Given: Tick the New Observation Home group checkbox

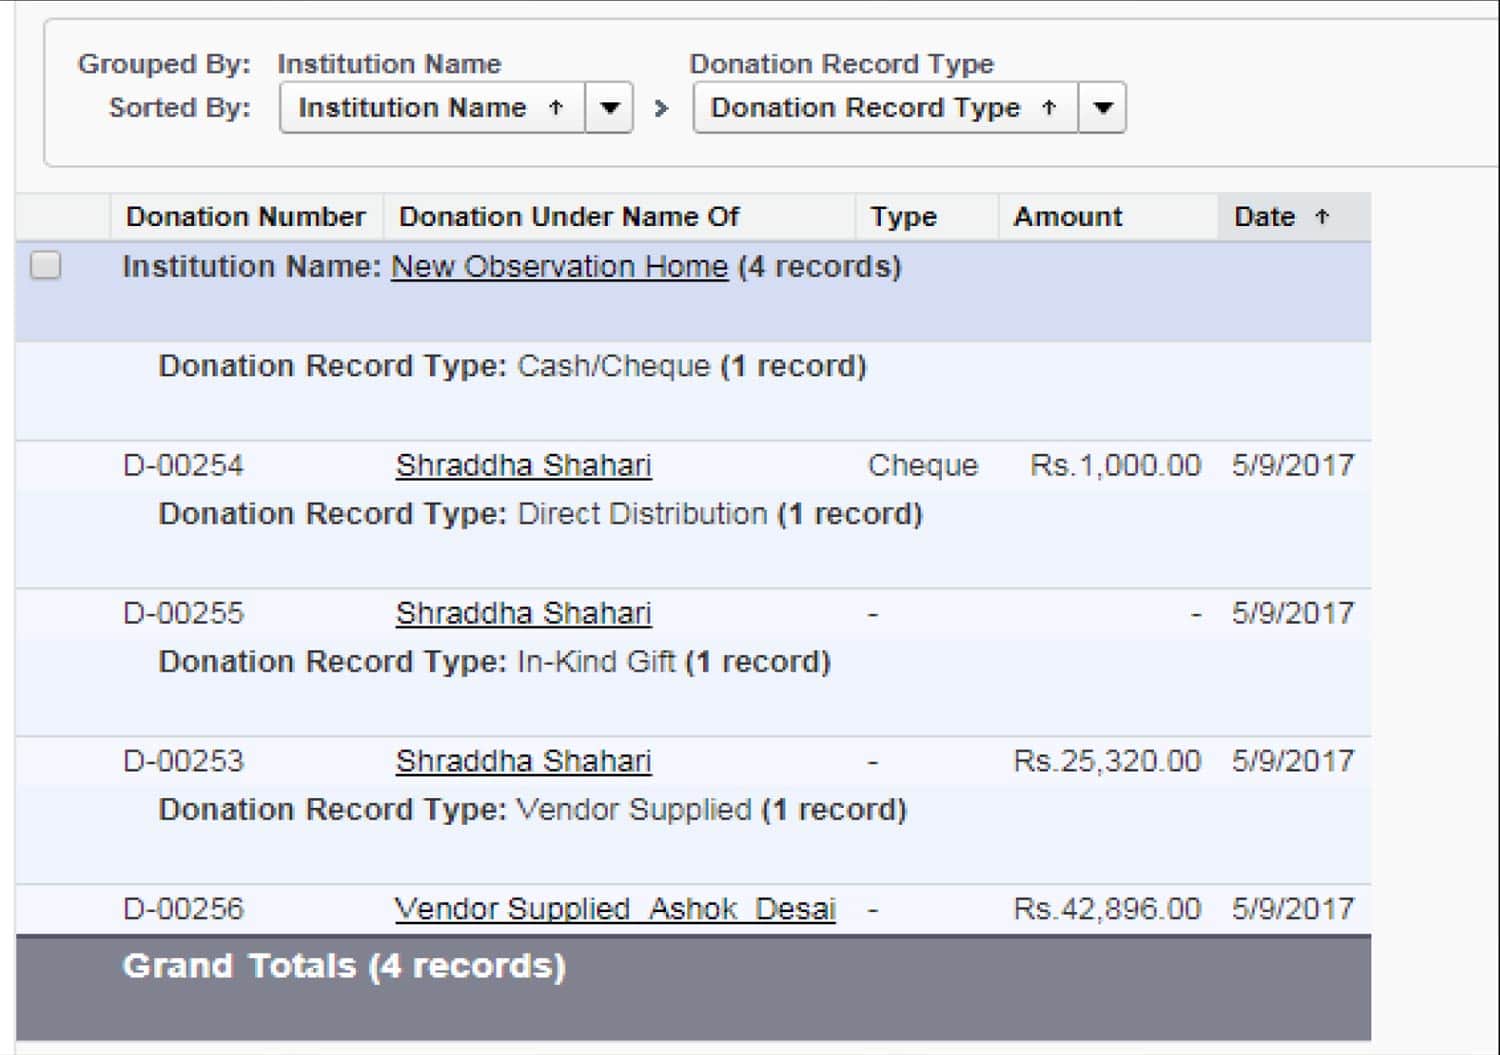Looking at the screenshot, I should [46, 266].
